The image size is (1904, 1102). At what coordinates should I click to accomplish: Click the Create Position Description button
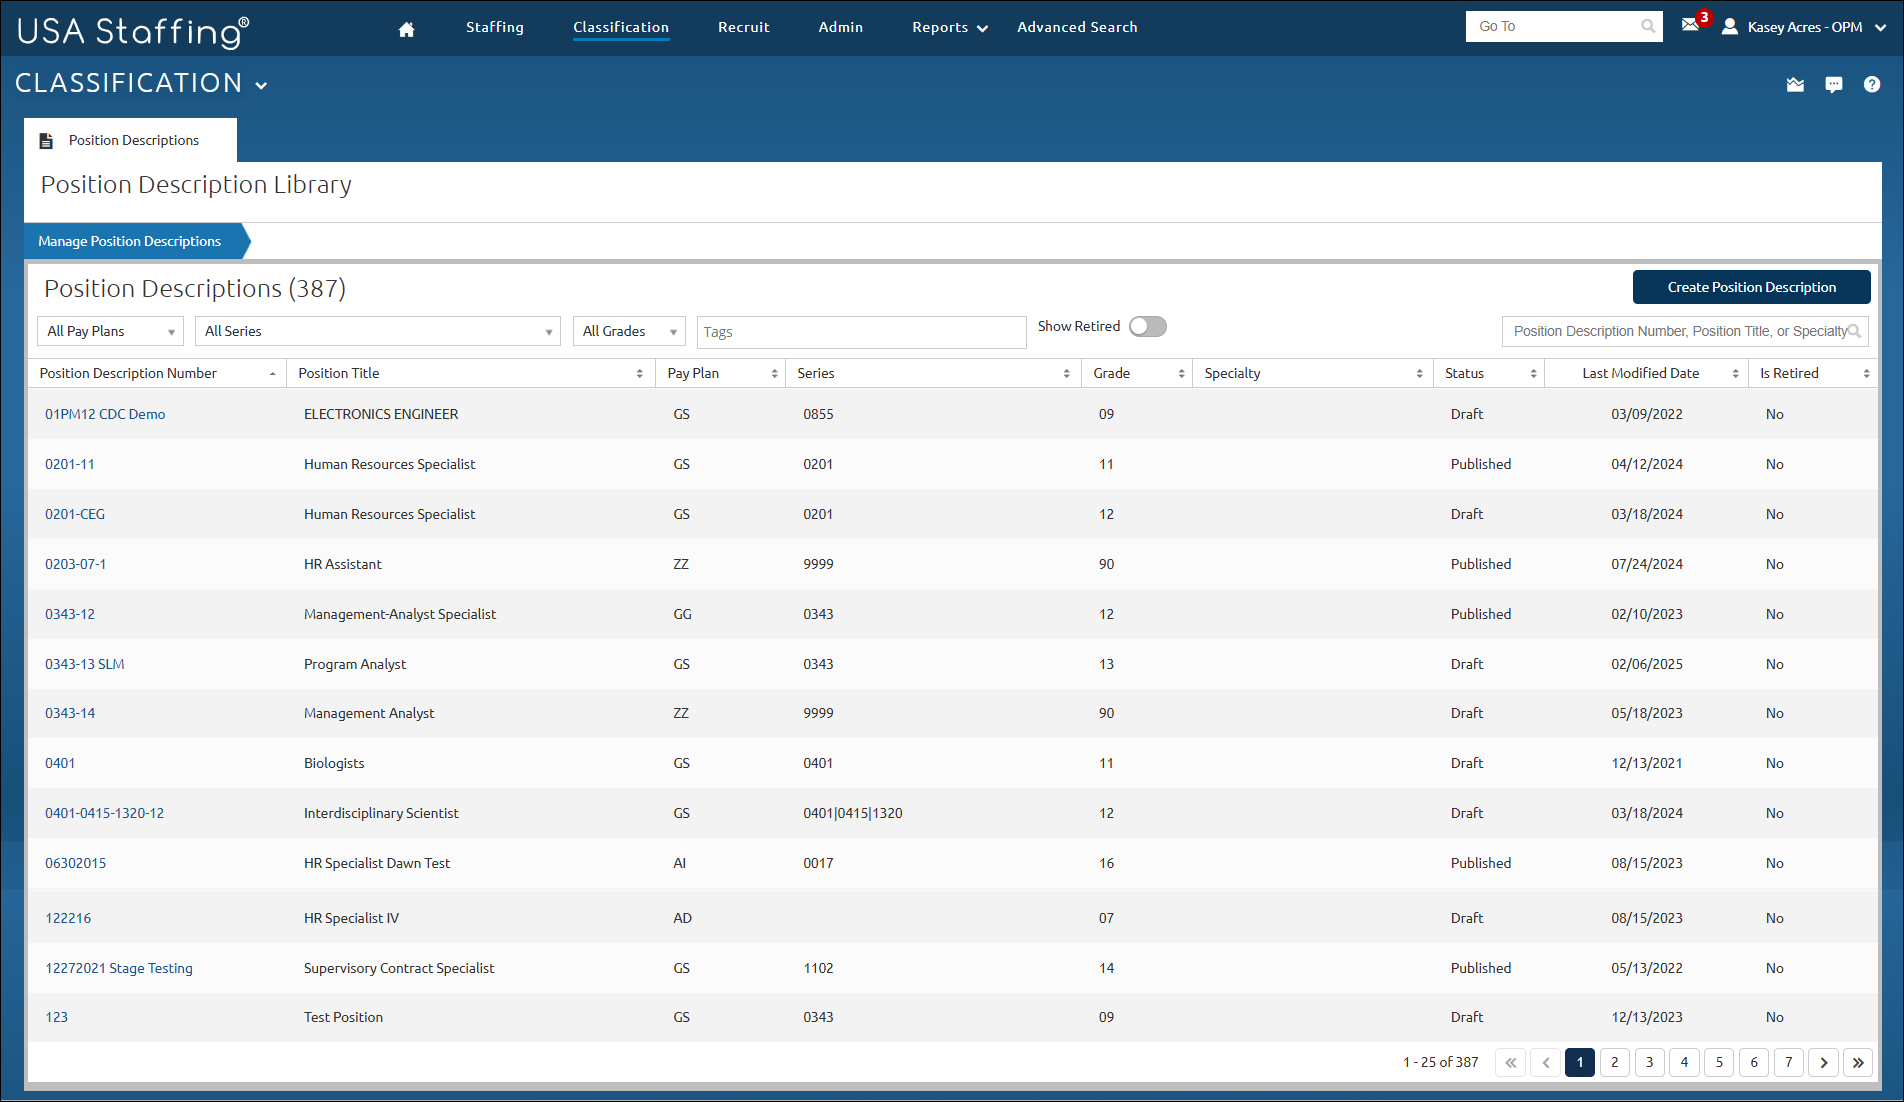tap(1751, 287)
